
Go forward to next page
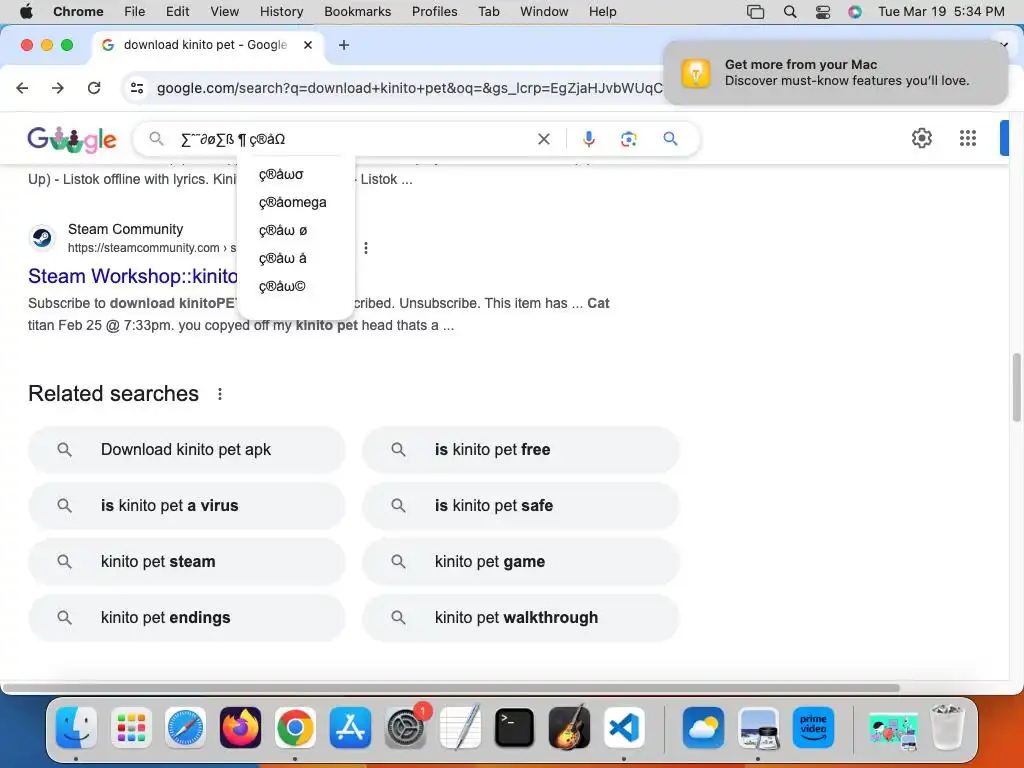coord(58,88)
